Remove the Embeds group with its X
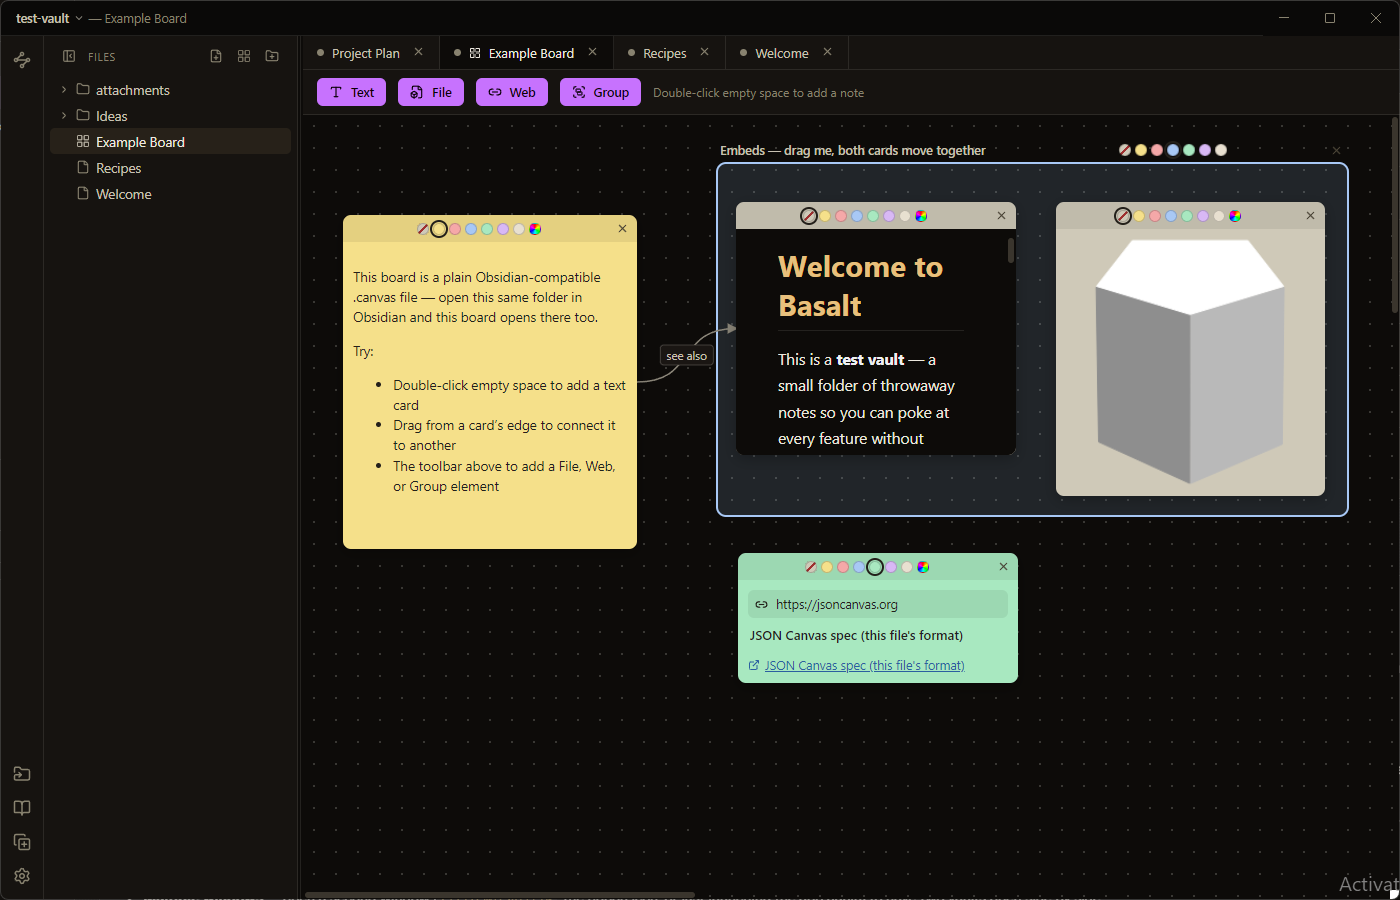 pyautogui.click(x=1336, y=151)
